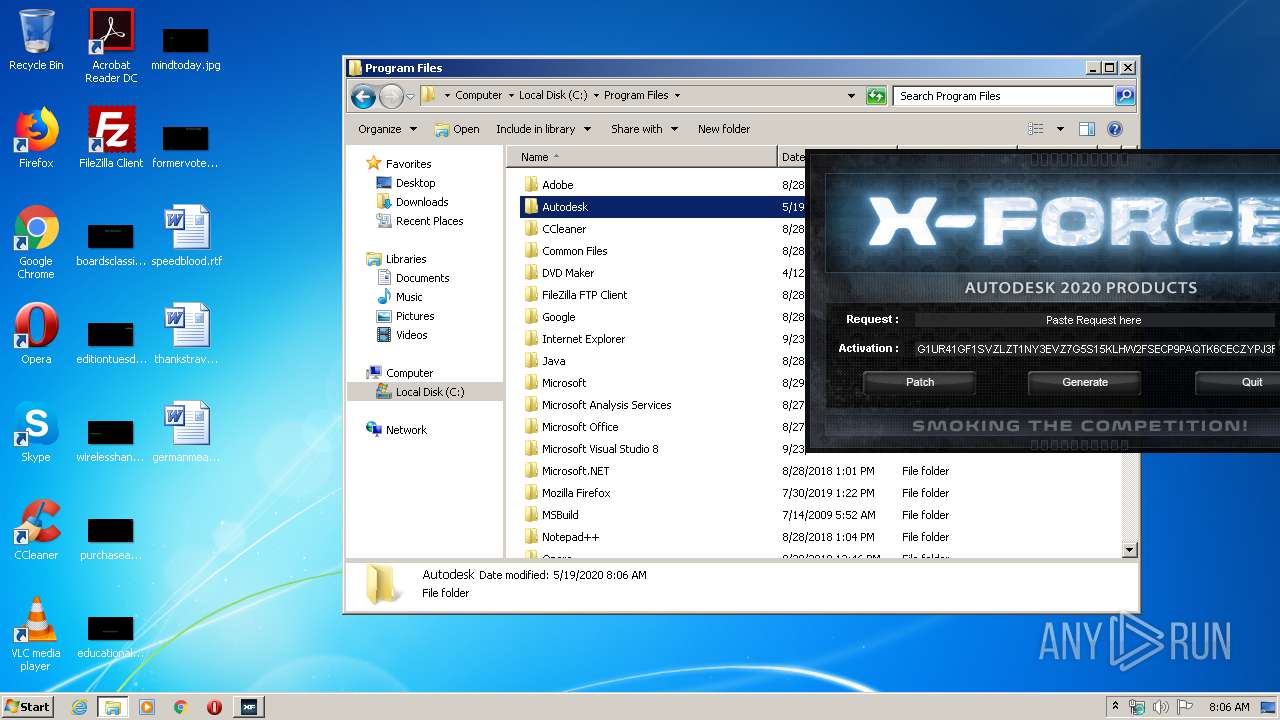Select the Microsoft Visual Studio 8 folder

click(600, 449)
